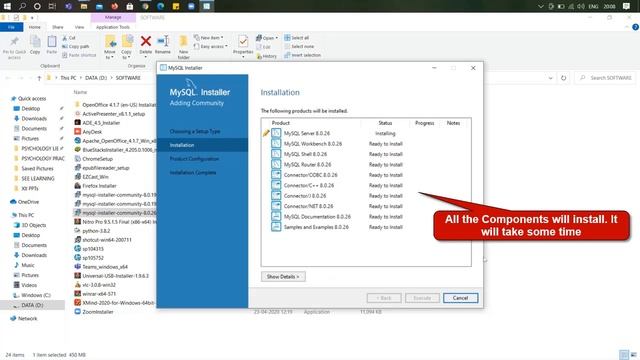
Task: Select Copy path in the ribbon
Action: click(76, 46)
